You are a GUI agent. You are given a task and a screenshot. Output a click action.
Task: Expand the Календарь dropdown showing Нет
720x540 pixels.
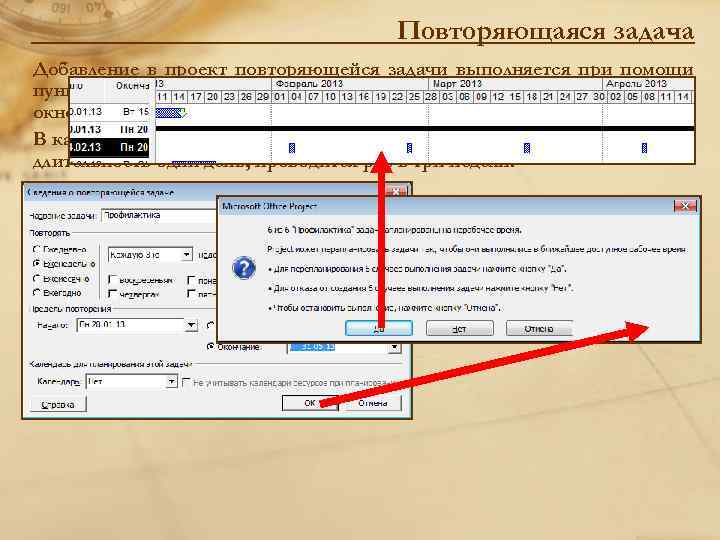point(171,382)
